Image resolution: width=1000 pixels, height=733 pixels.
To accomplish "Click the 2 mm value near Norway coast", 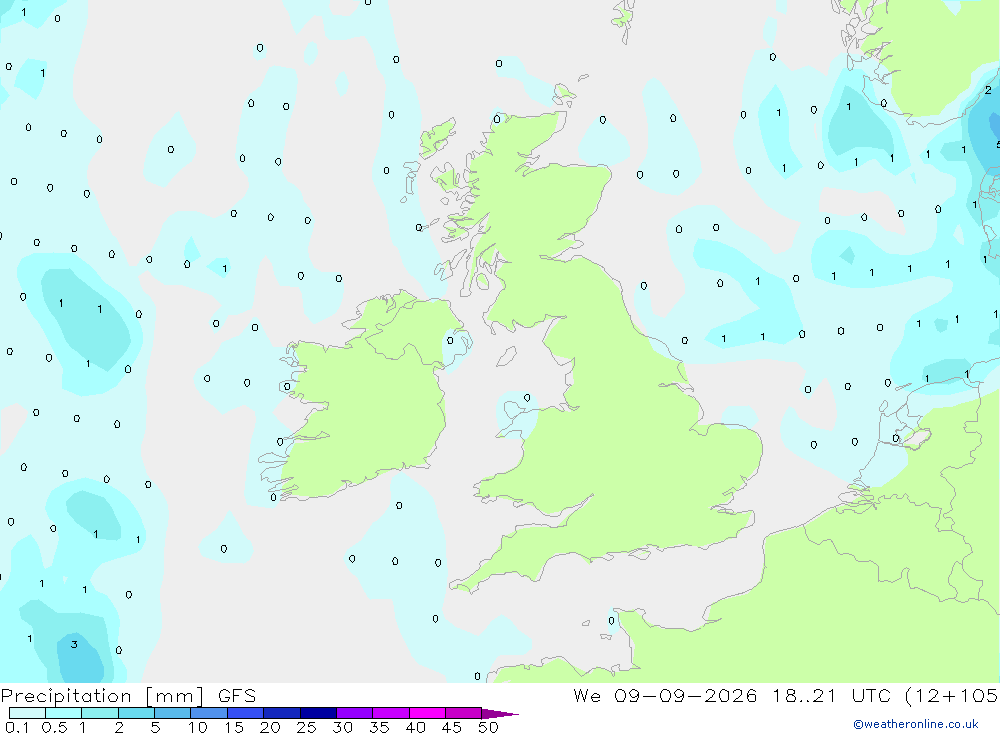I will [988, 90].
